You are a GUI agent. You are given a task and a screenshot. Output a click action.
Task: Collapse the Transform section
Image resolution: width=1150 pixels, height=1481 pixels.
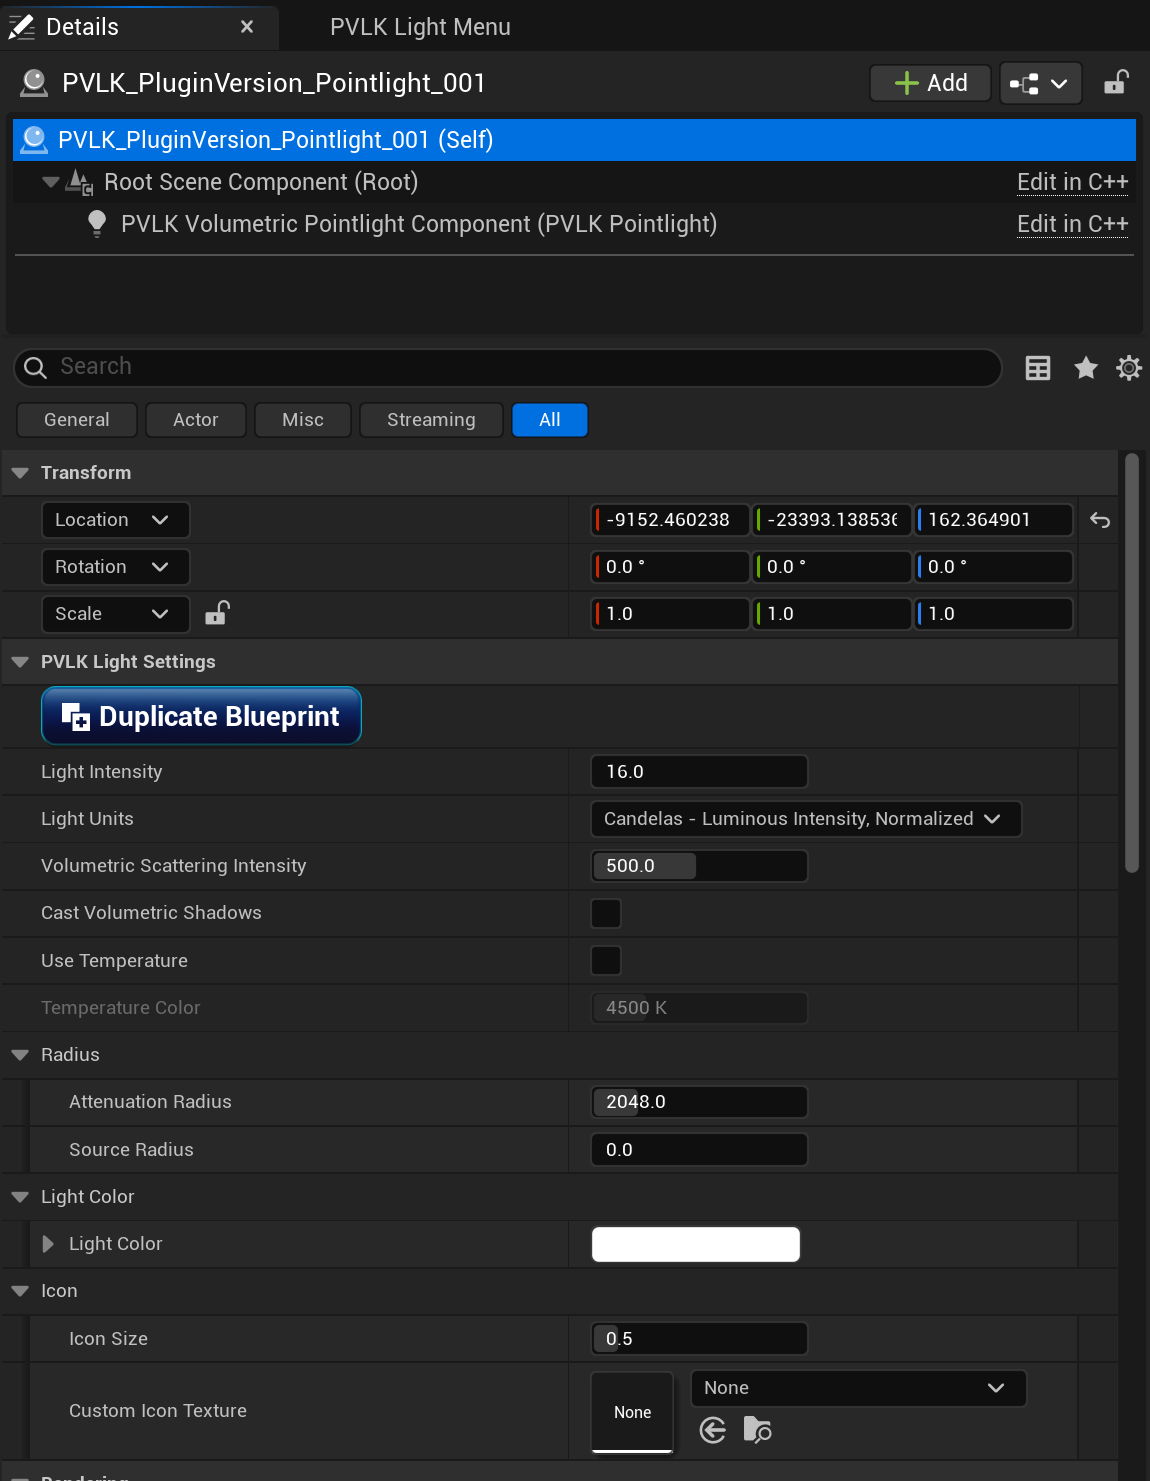(20, 473)
